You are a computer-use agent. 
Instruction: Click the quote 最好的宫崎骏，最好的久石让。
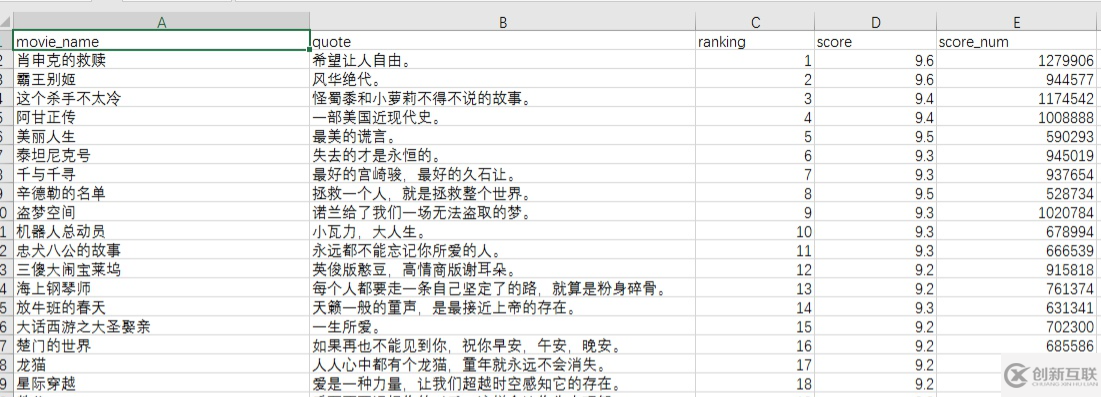503,175
